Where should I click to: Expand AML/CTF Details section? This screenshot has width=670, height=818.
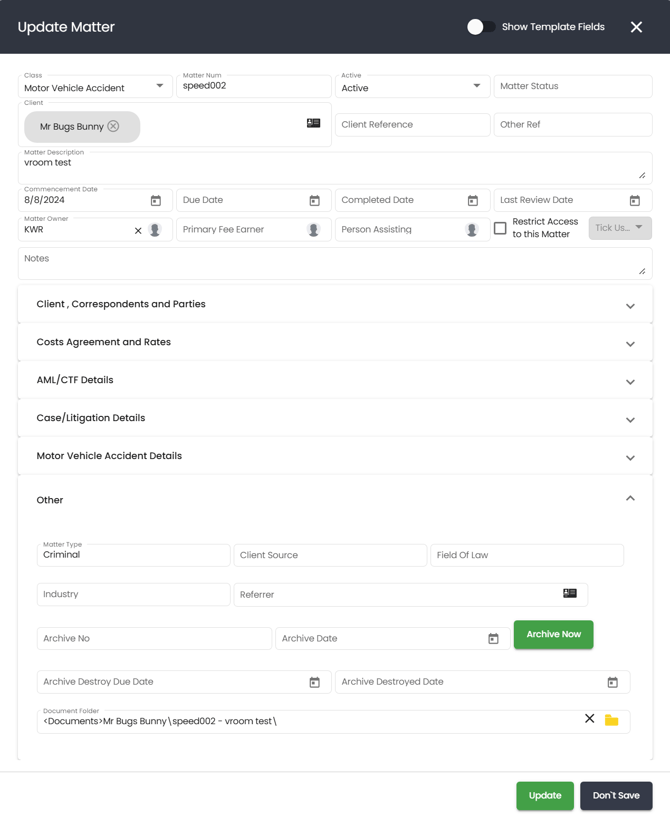335,380
